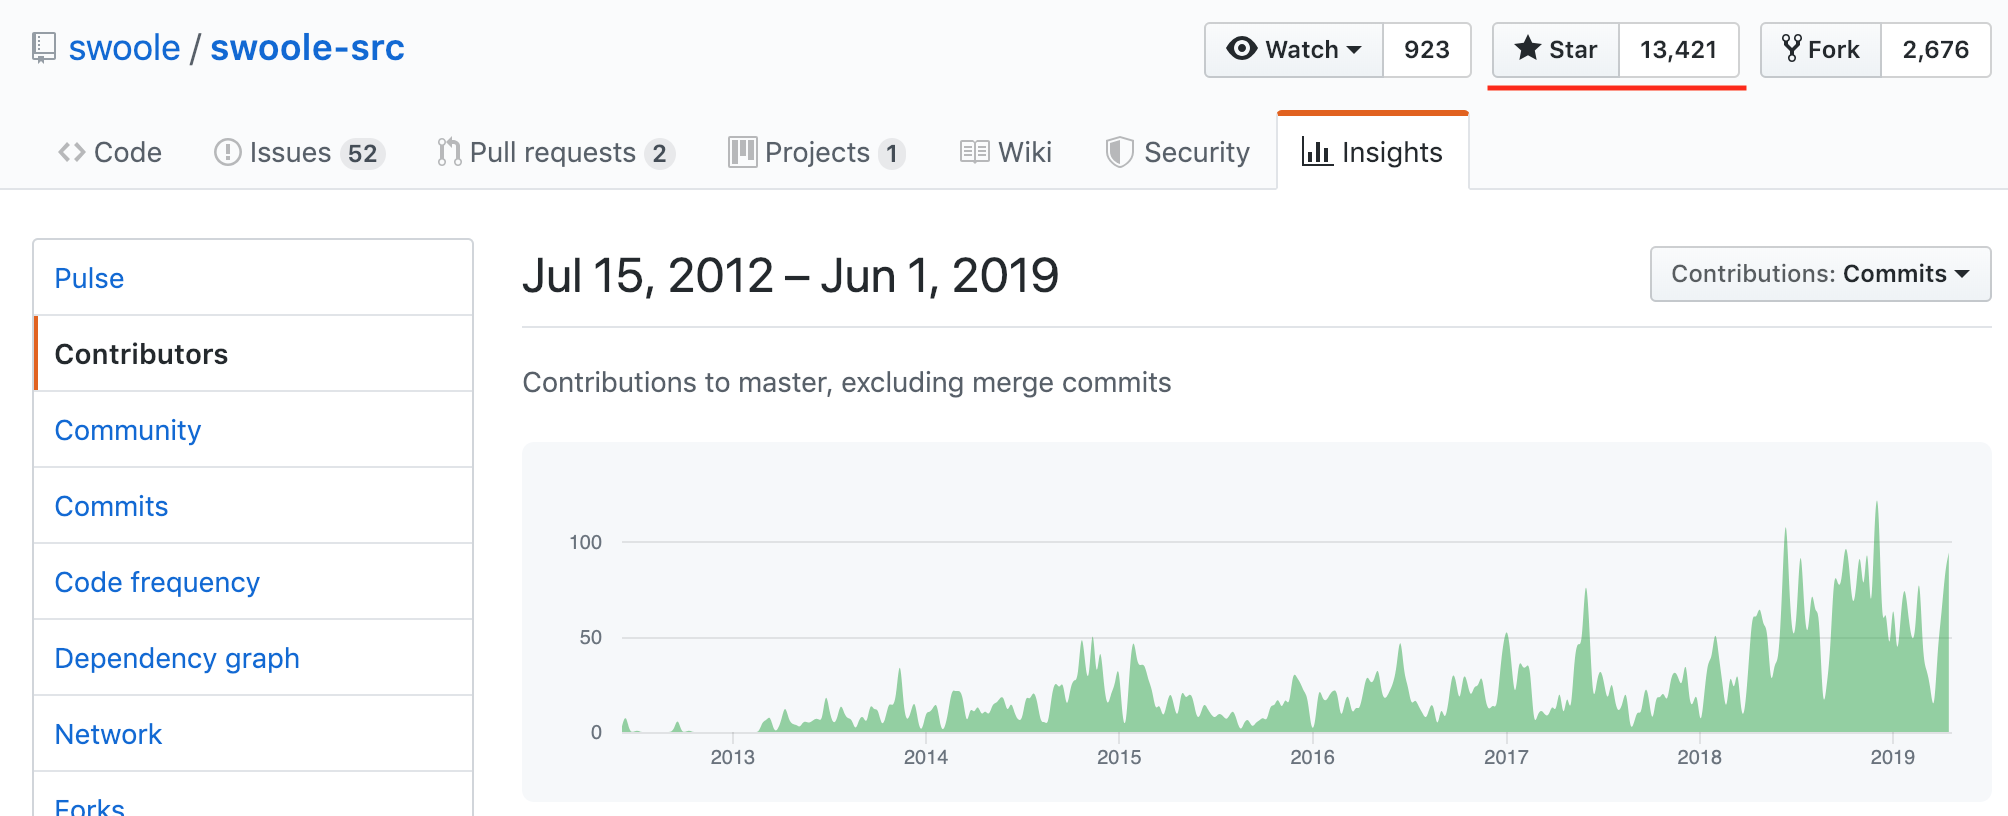Open Community in the sidebar

pos(253,430)
